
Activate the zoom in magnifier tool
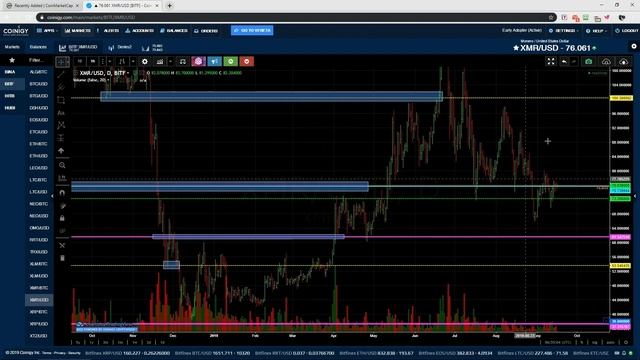tap(62, 165)
